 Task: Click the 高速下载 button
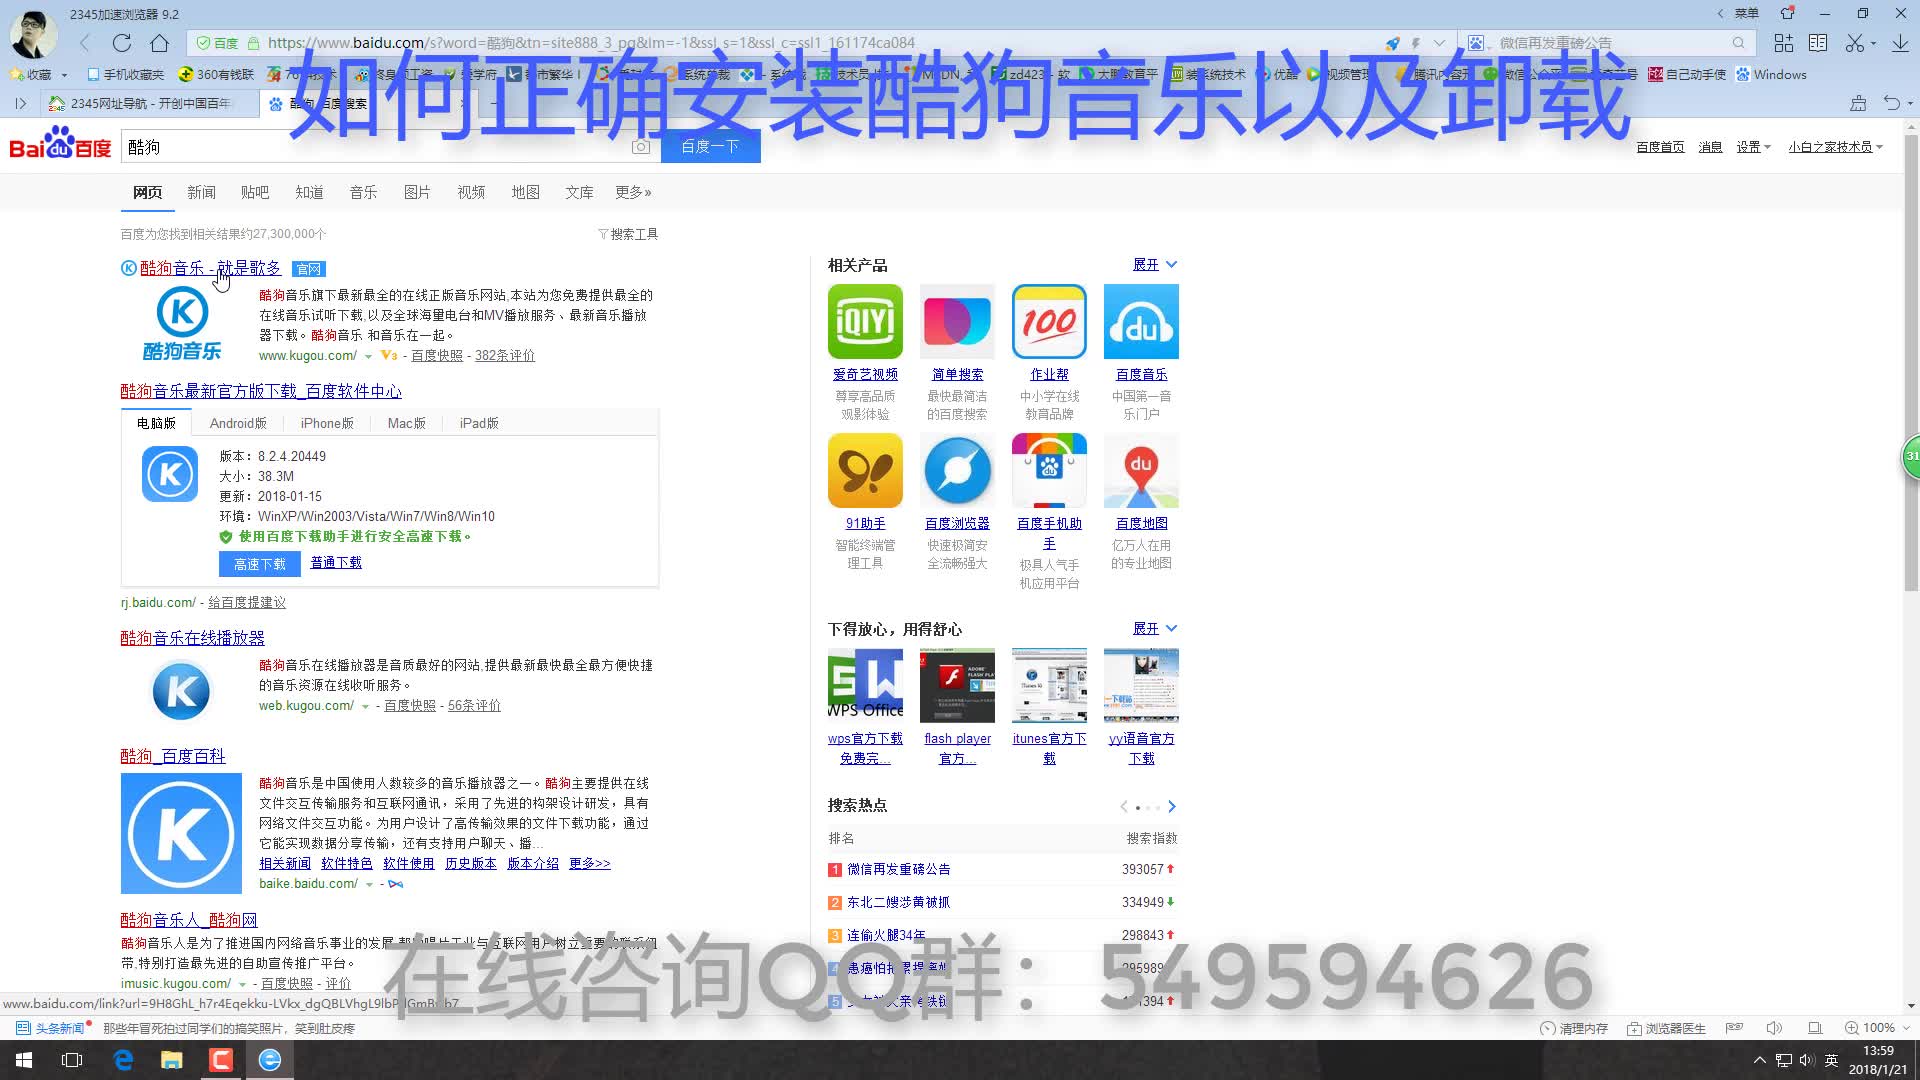[x=260, y=564]
